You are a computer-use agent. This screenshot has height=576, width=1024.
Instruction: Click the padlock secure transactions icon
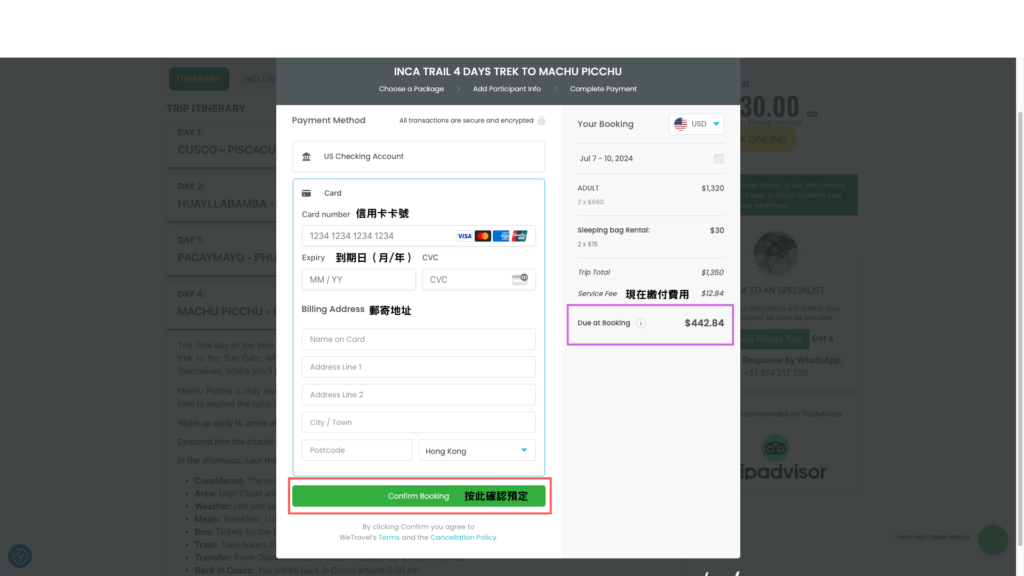pos(541,121)
